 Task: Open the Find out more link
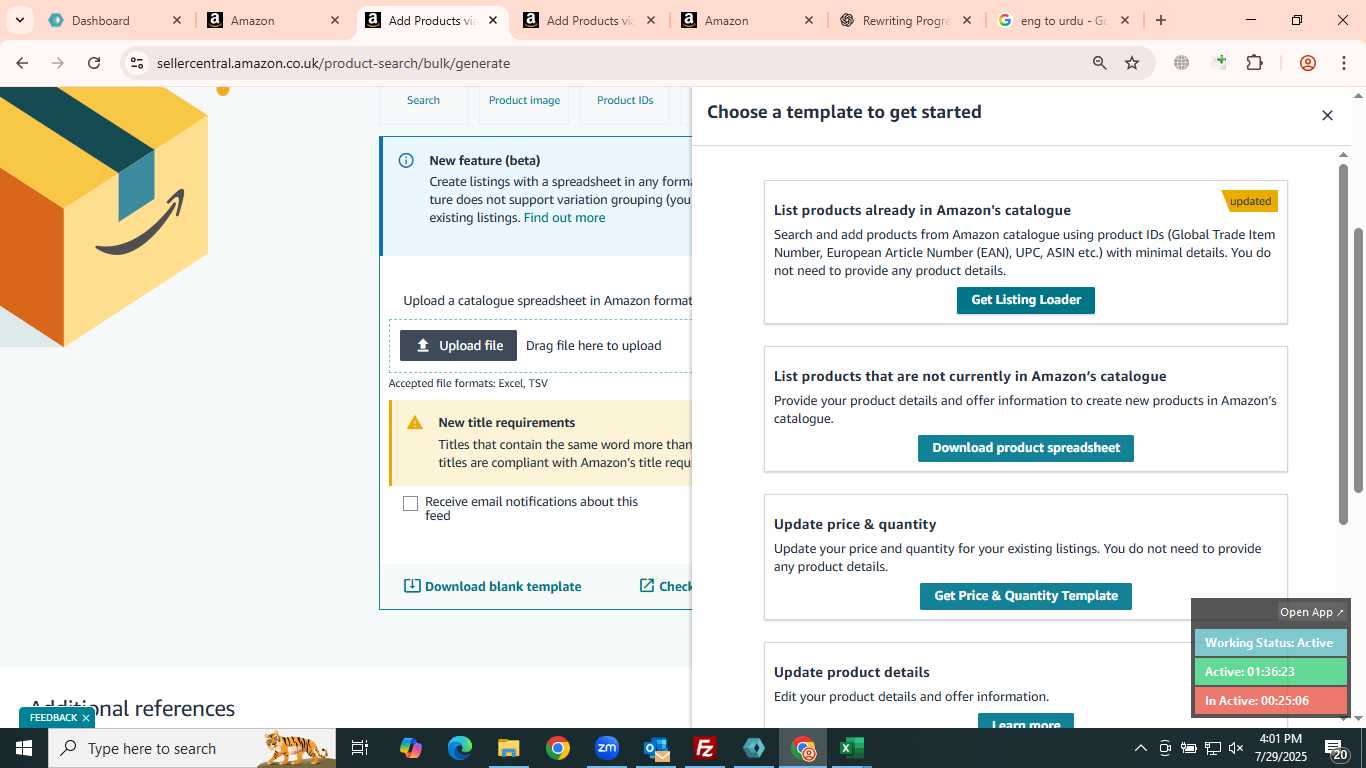point(564,218)
